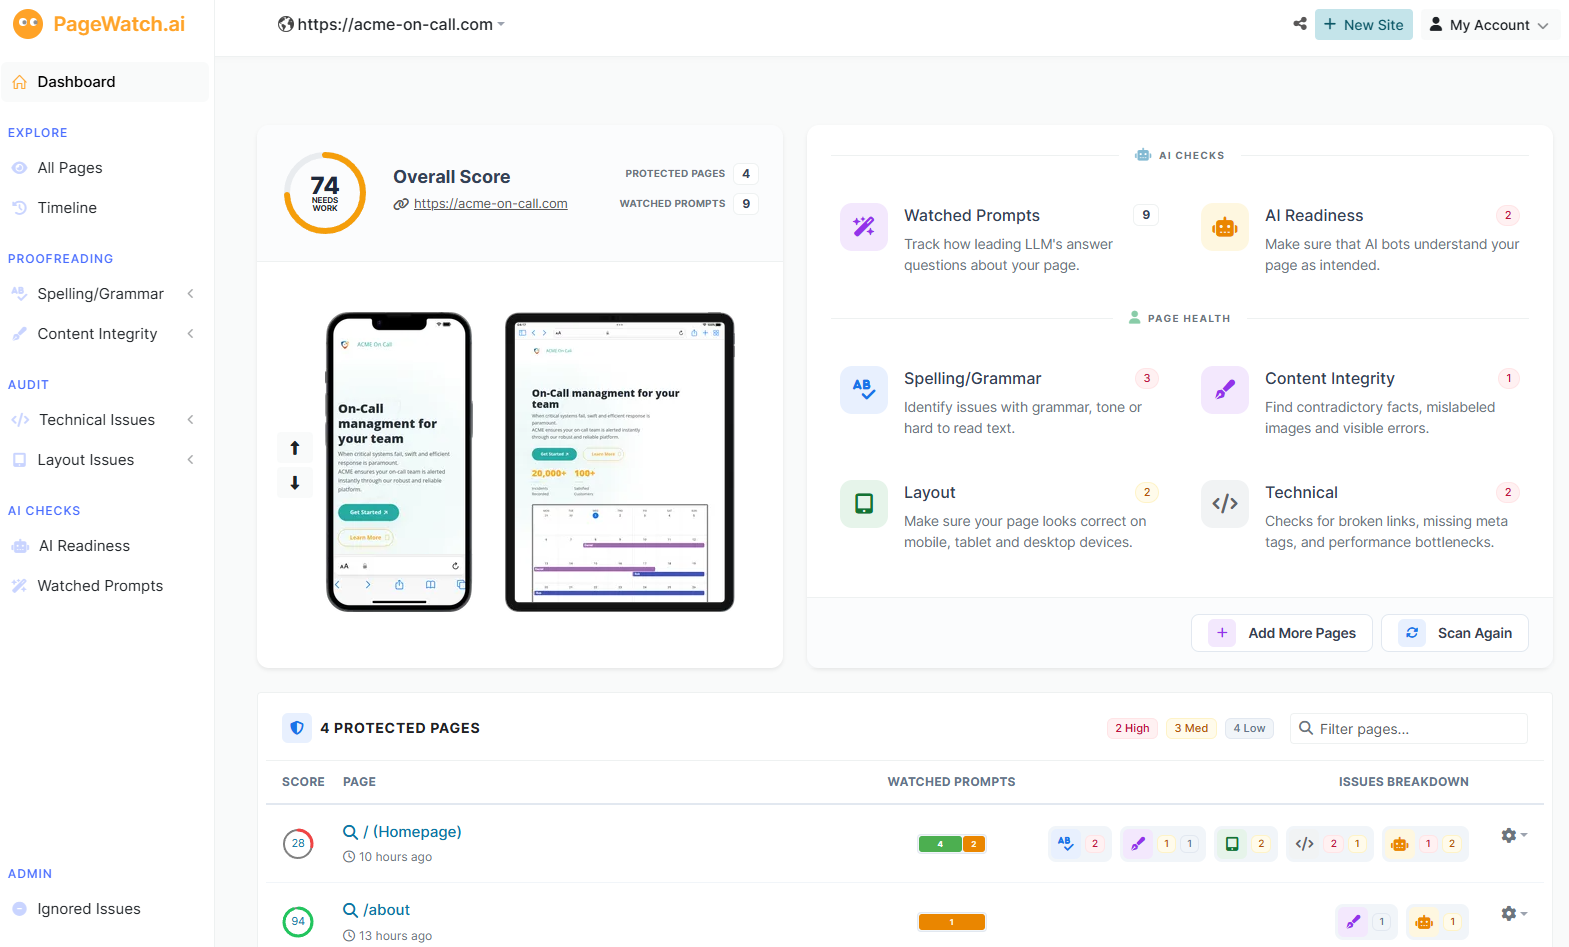Image resolution: width=1569 pixels, height=947 pixels.
Task: Click the down arrow beside device previews
Action: pyautogui.click(x=295, y=483)
